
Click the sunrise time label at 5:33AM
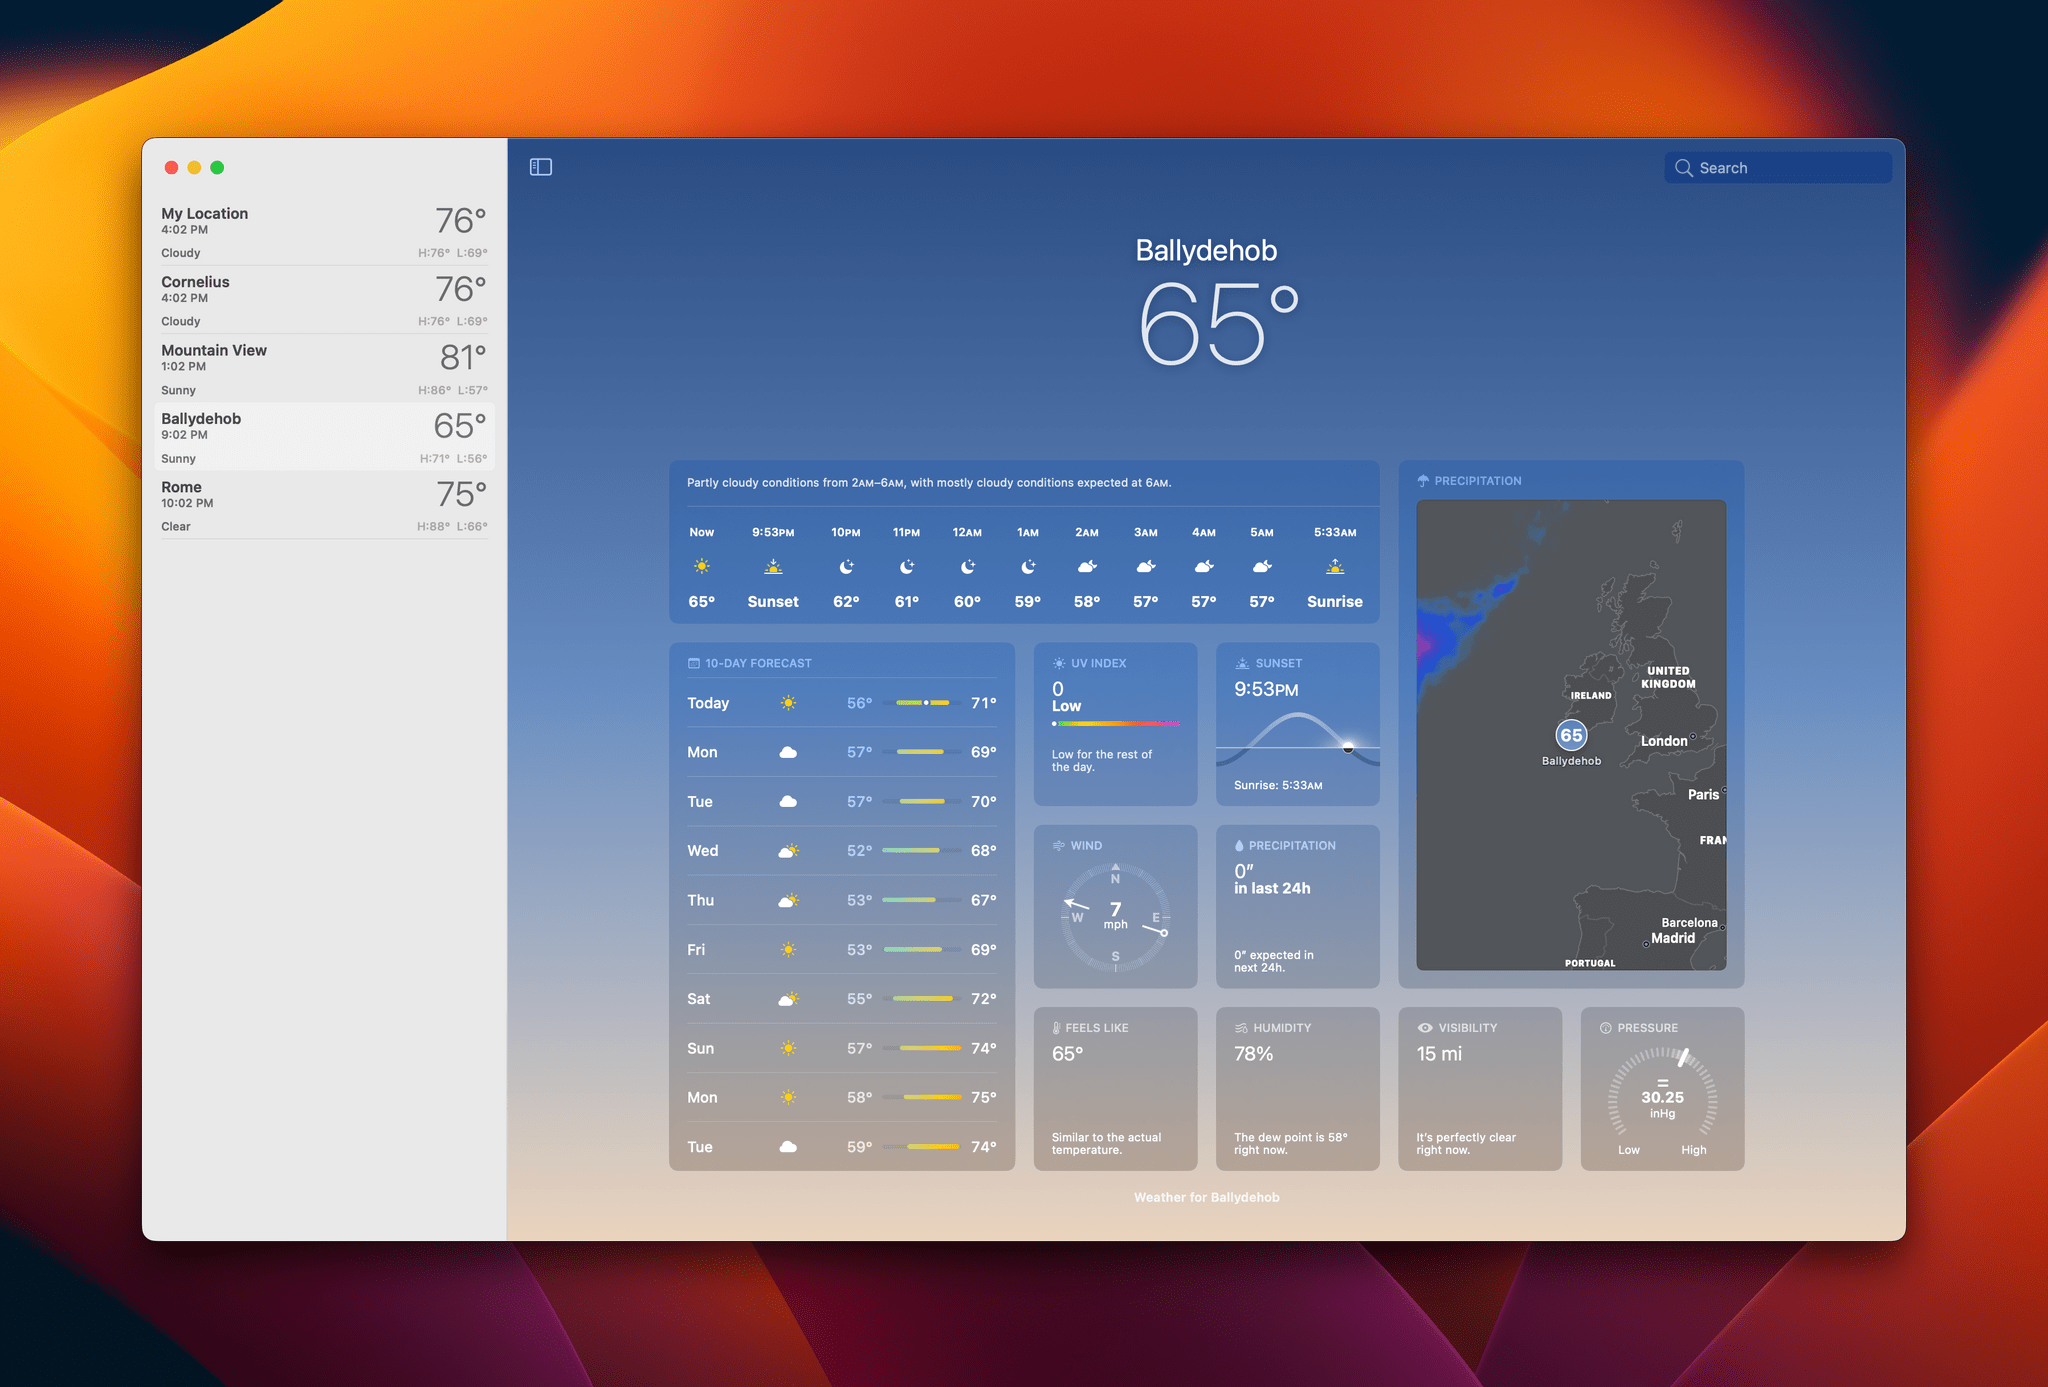[1330, 531]
